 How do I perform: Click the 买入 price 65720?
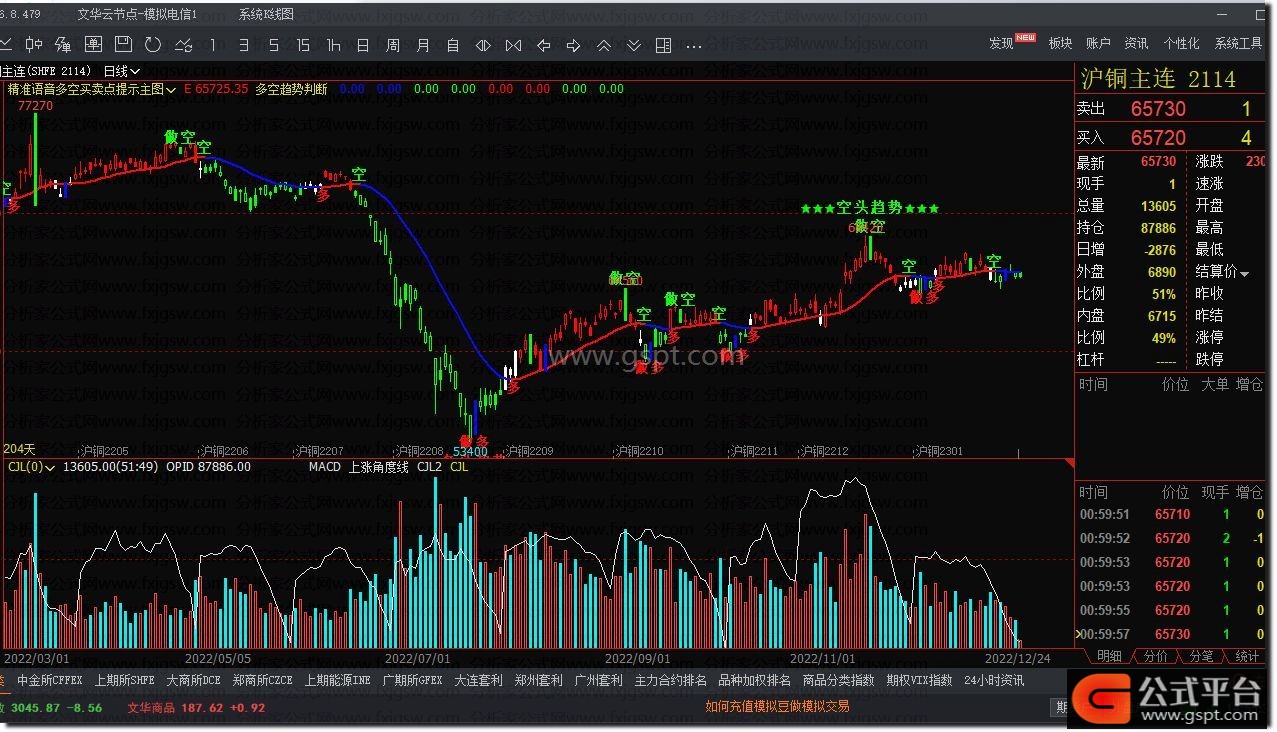click(x=1158, y=138)
